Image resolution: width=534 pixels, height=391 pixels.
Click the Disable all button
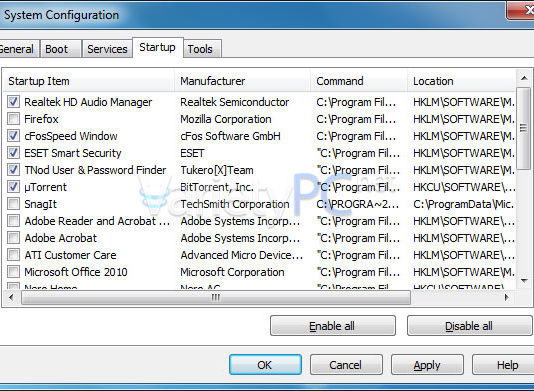pos(469,326)
